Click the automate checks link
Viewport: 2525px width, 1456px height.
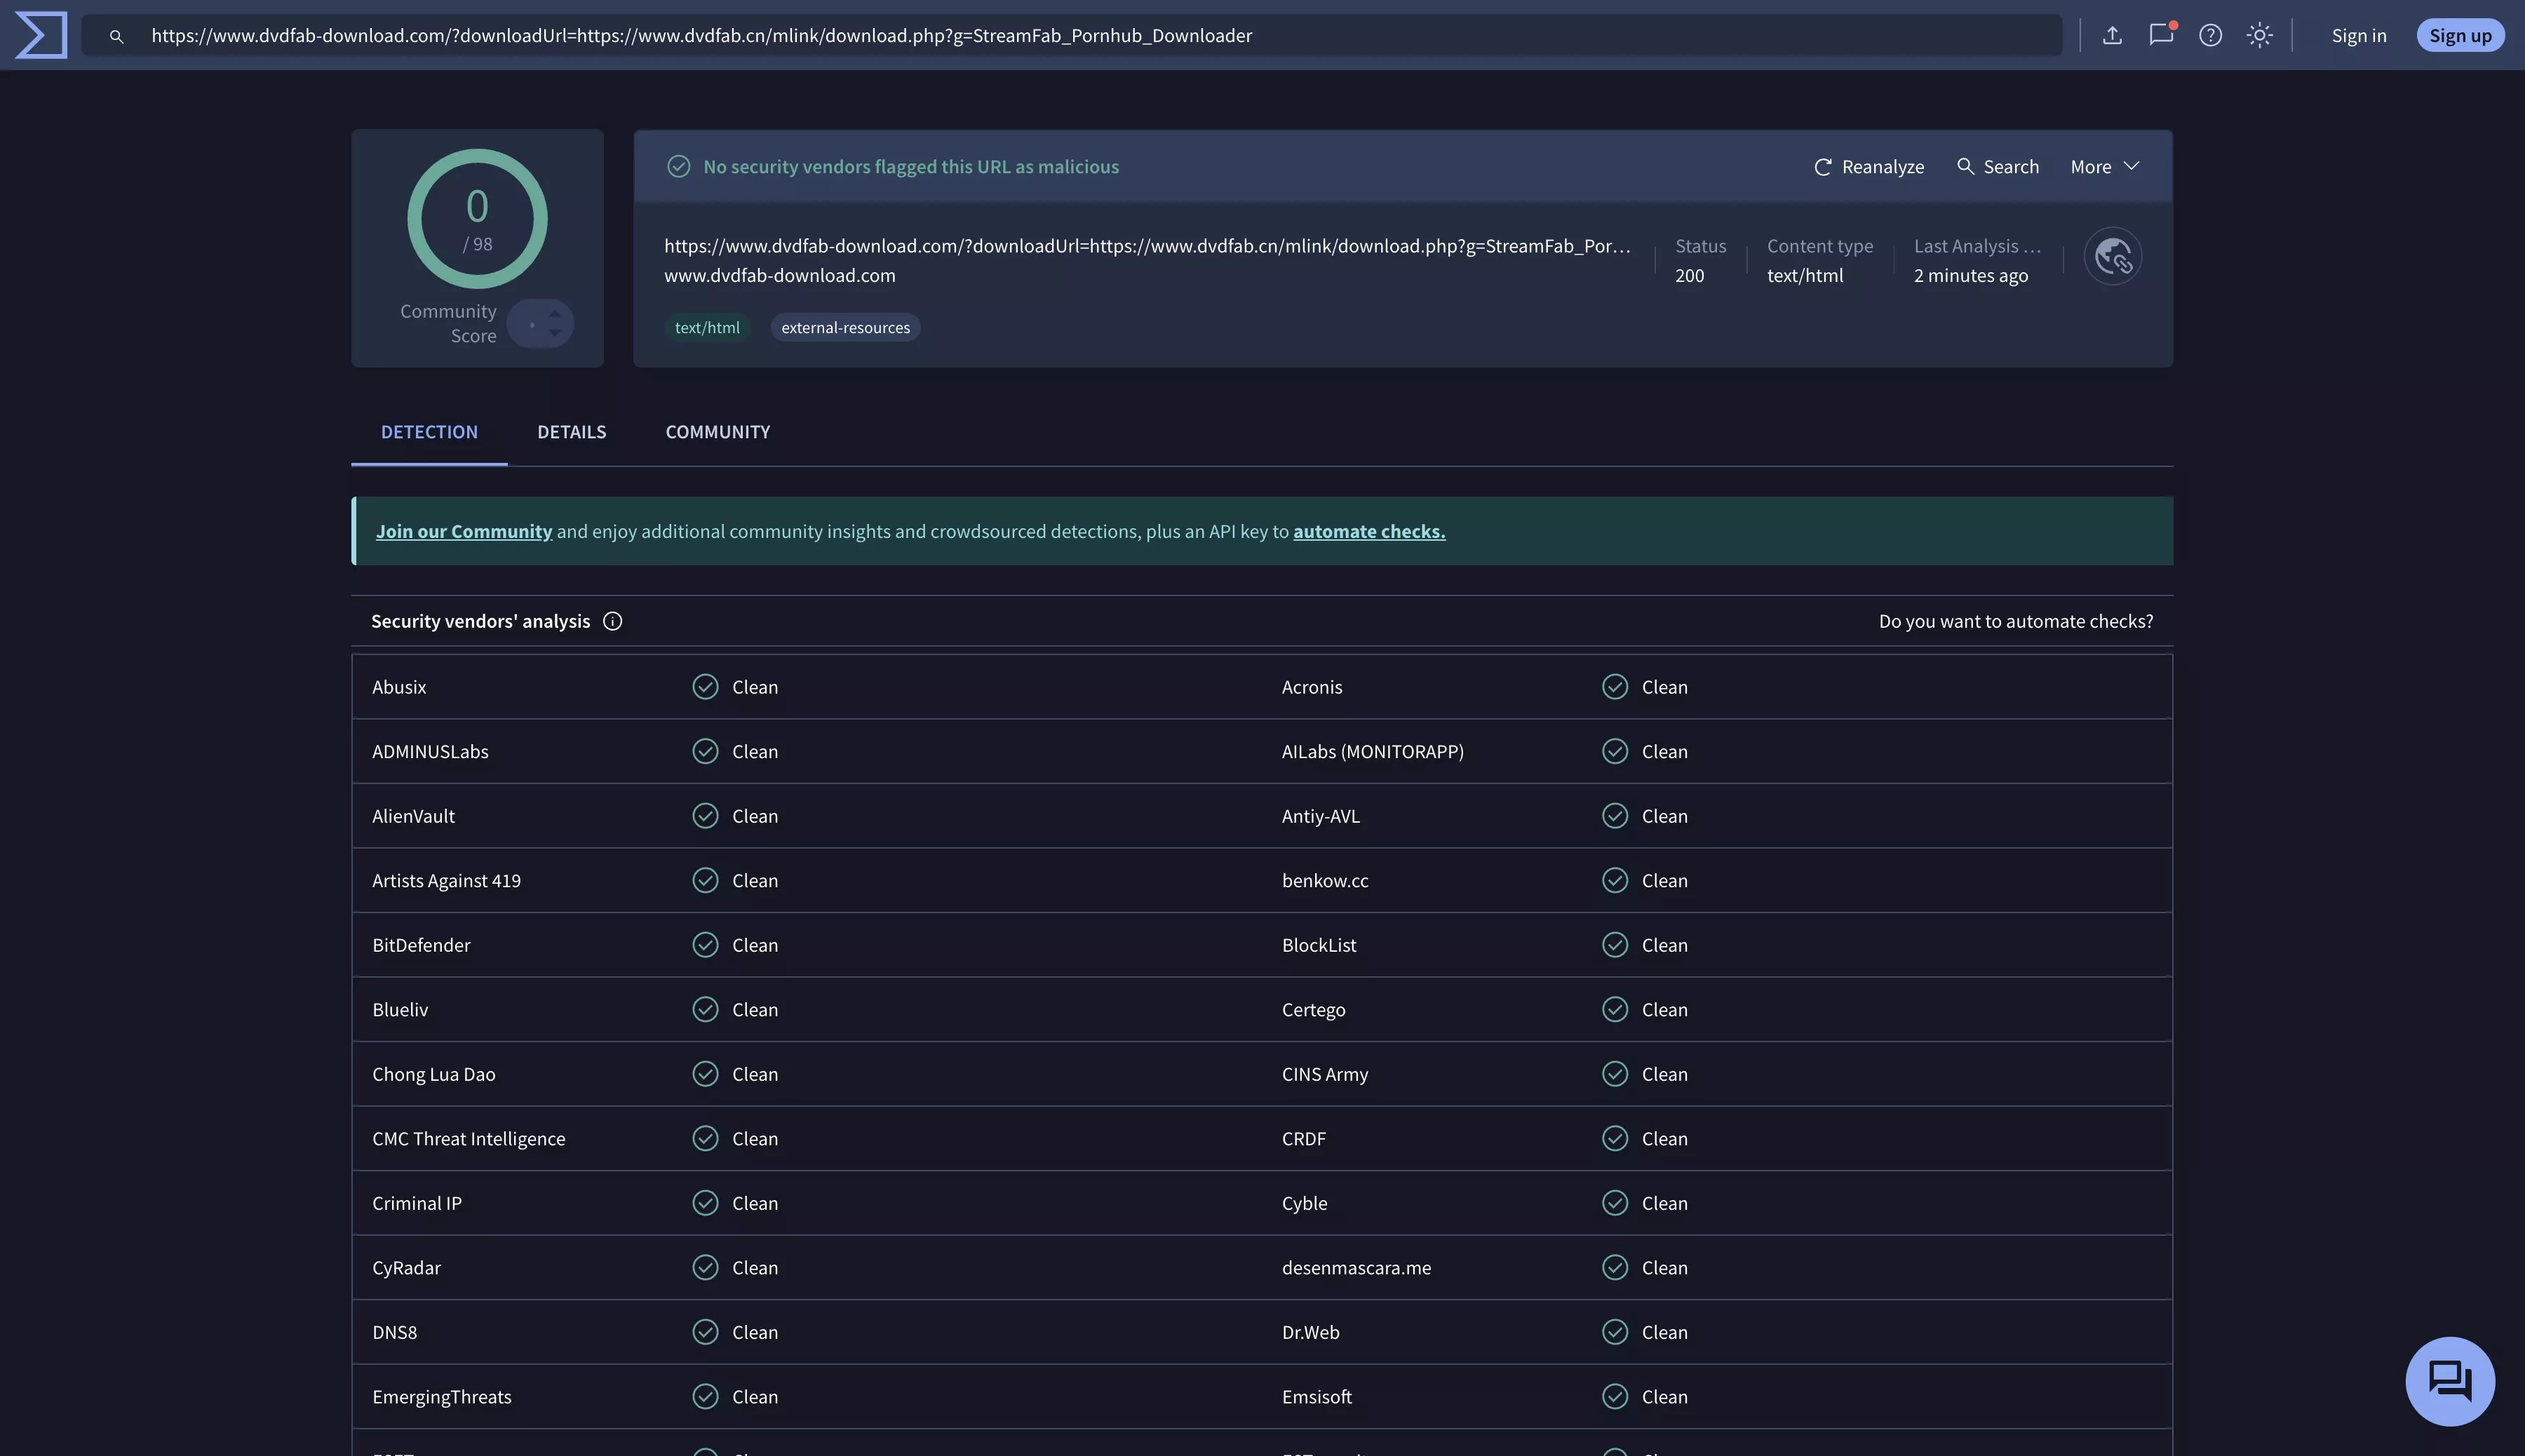coord(1368,531)
